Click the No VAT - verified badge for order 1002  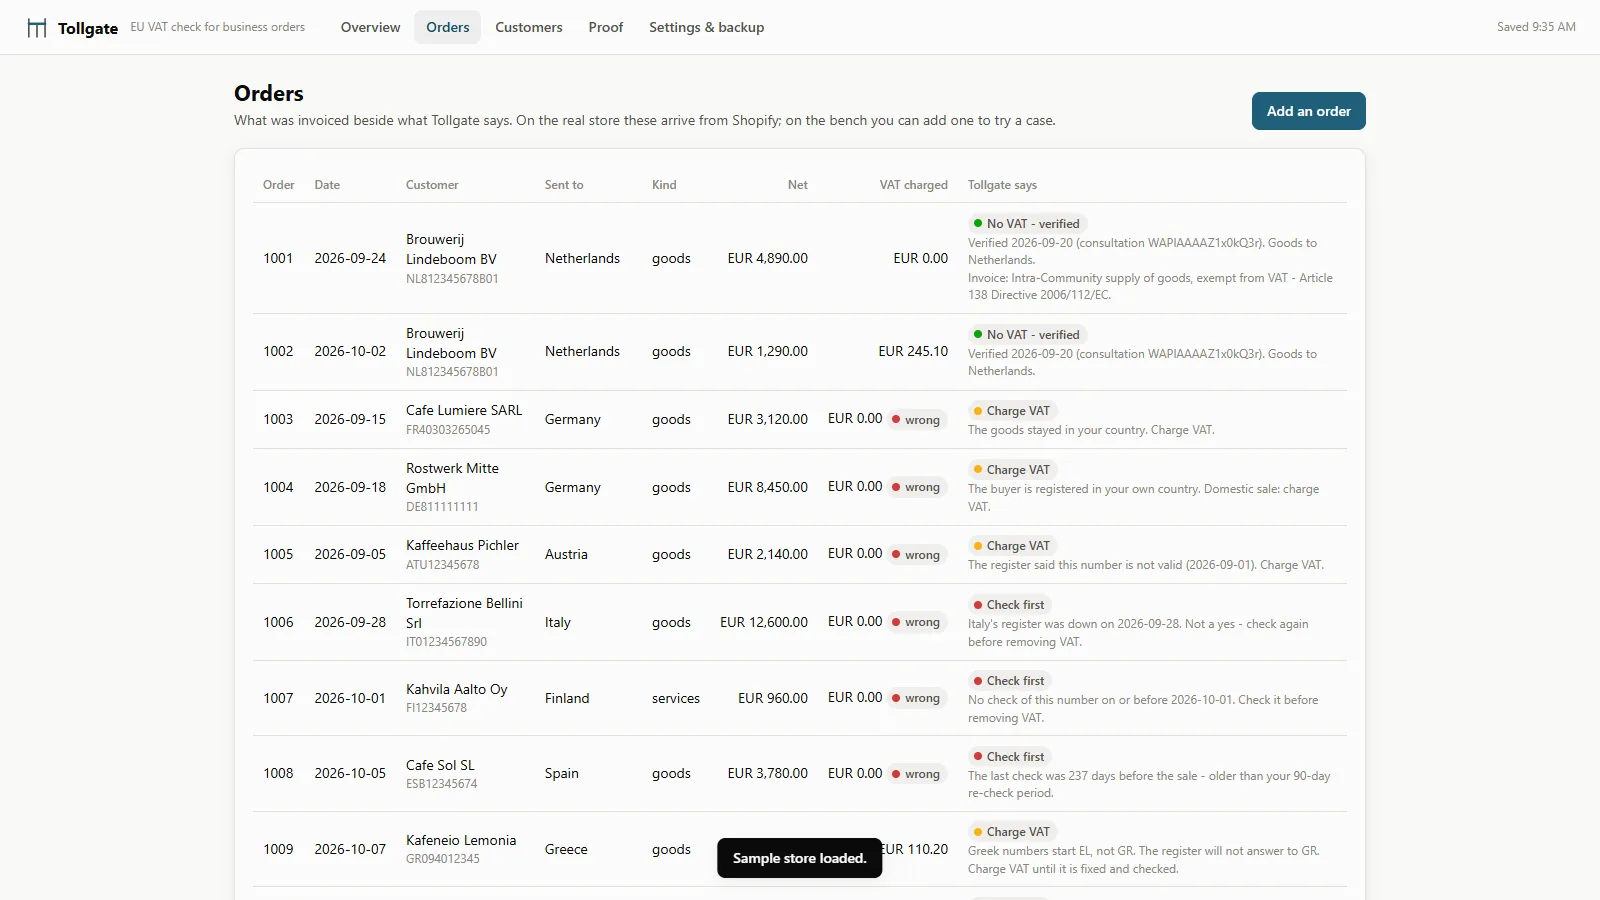click(x=1027, y=335)
